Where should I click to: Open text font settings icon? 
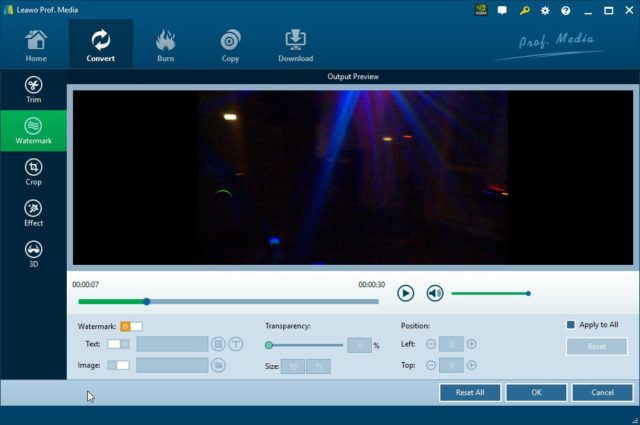pyautogui.click(x=236, y=344)
